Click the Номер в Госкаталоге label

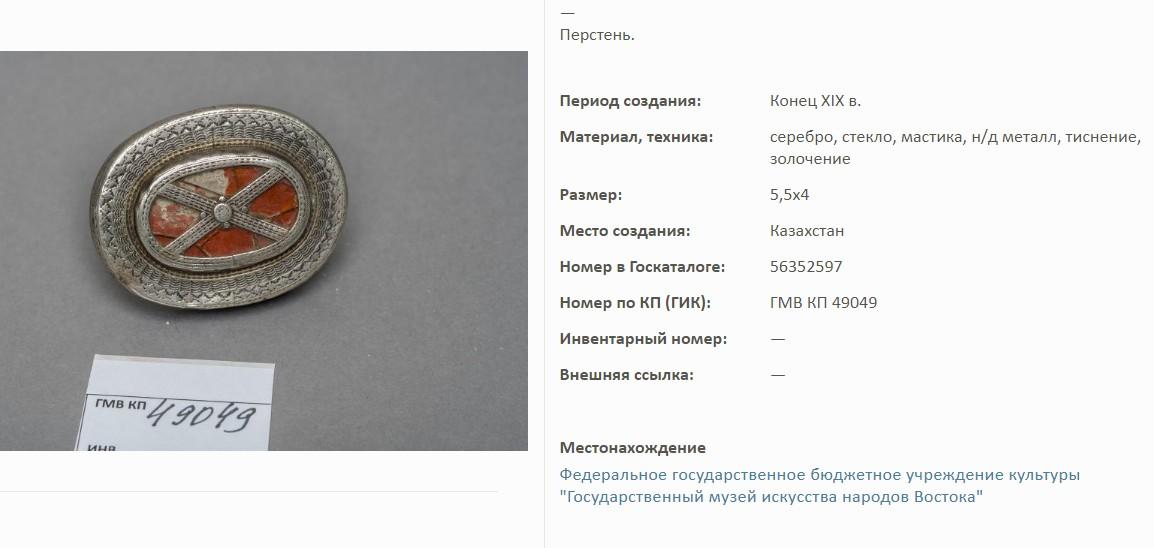click(643, 267)
